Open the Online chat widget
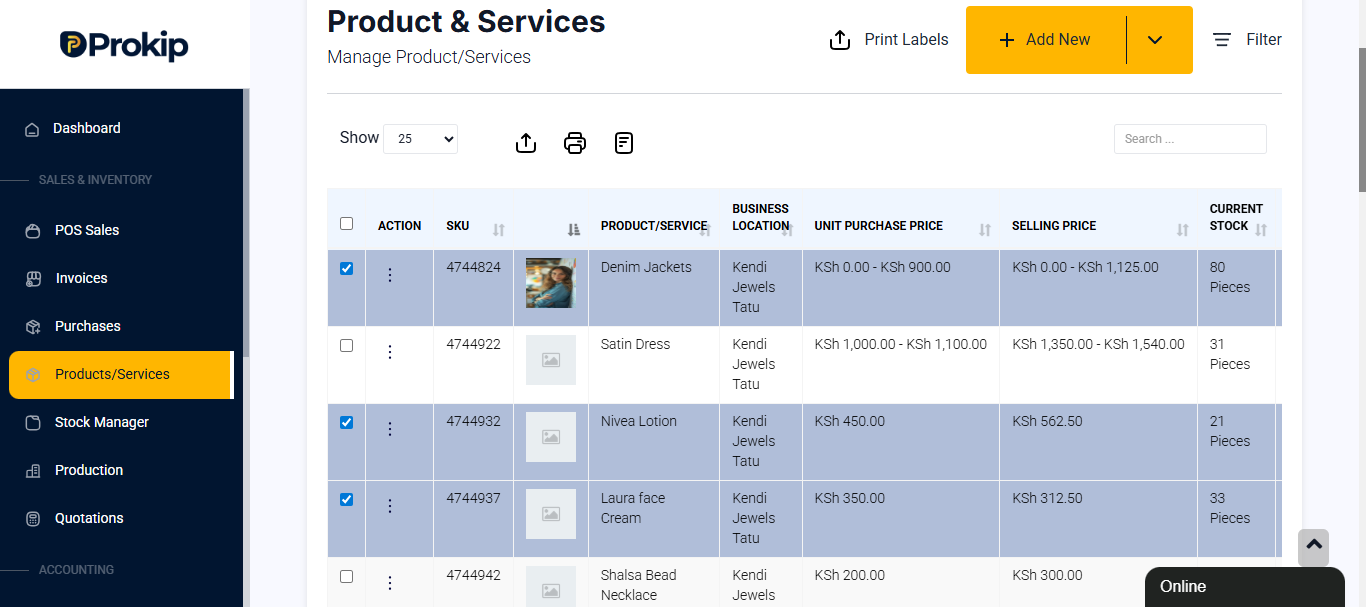Image resolution: width=1366 pixels, height=607 pixels. pos(1244,587)
